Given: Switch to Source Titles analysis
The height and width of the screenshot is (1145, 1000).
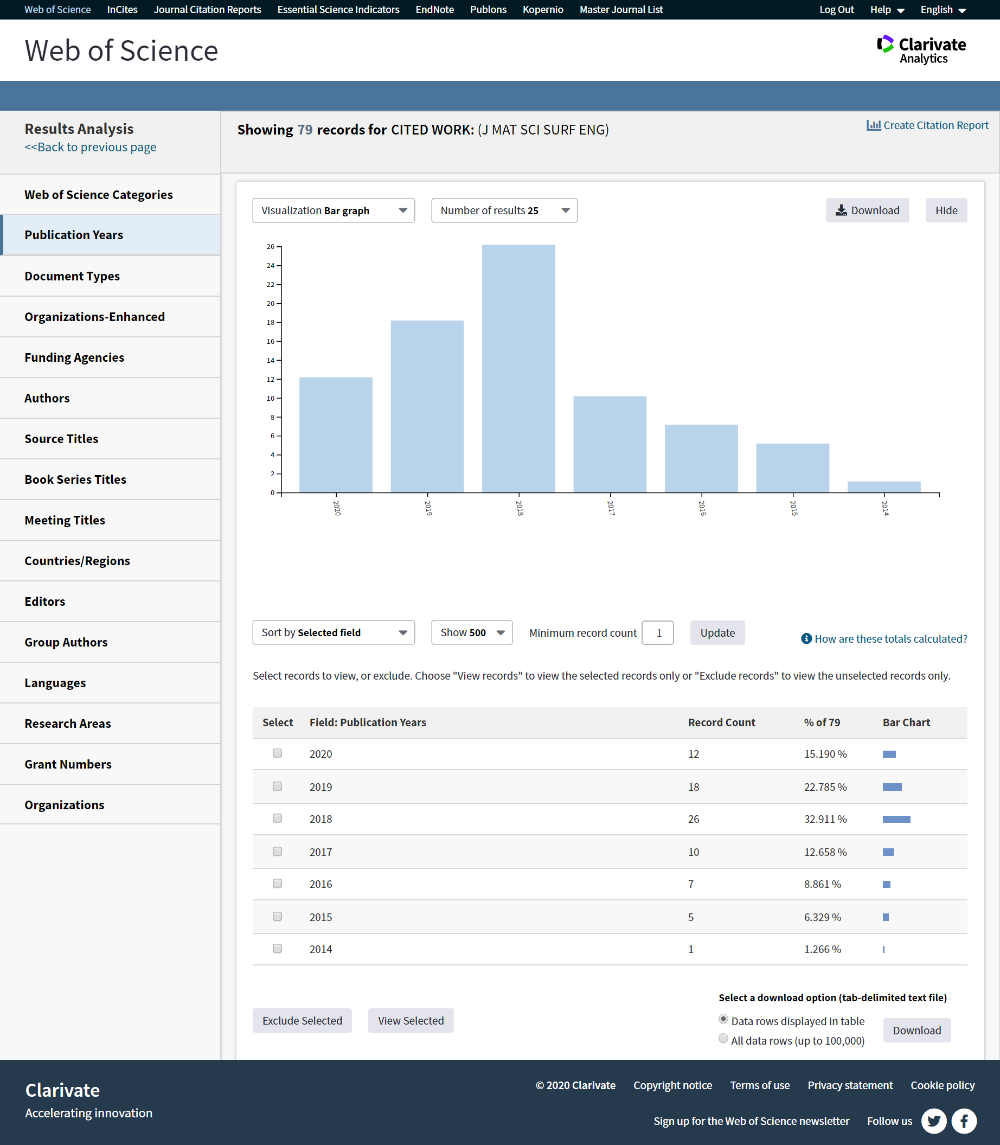Looking at the screenshot, I should click(x=110, y=439).
